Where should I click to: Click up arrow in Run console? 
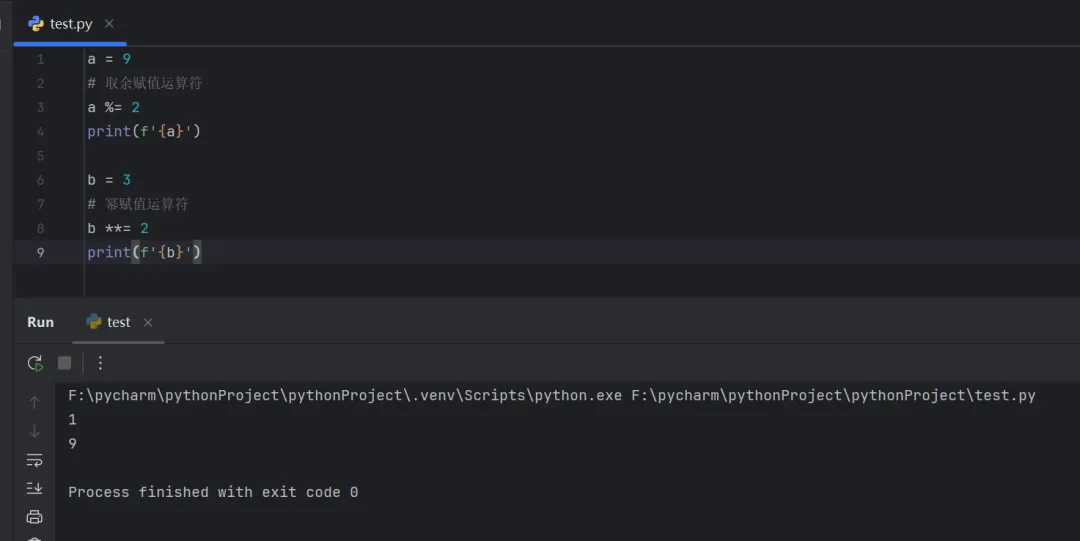pyautogui.click(x=35, y=402)
